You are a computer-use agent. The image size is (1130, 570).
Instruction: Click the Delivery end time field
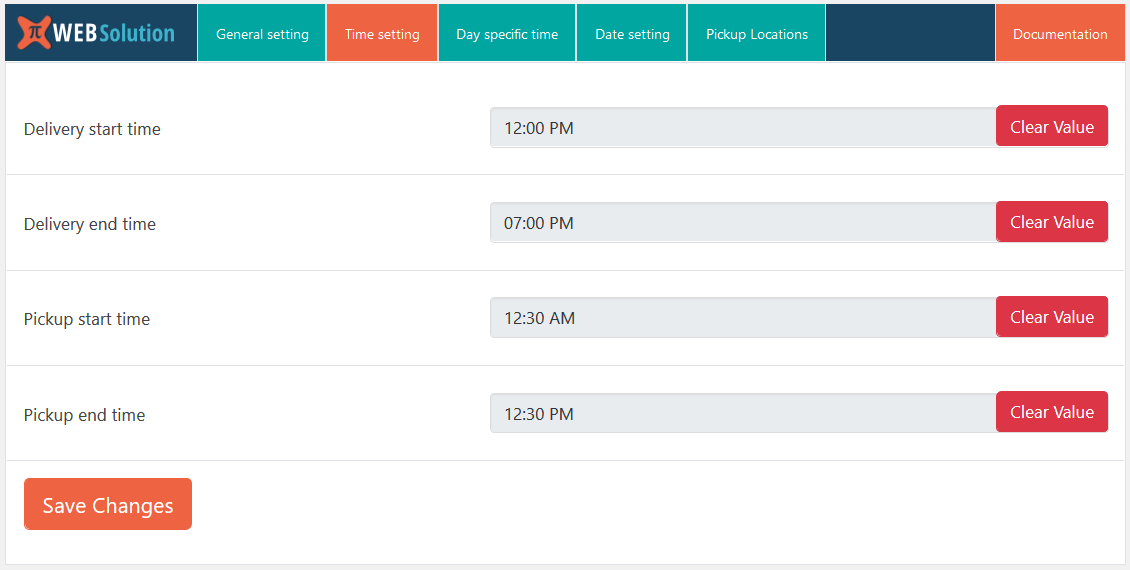pyautogui.click(x=742, y=223)
